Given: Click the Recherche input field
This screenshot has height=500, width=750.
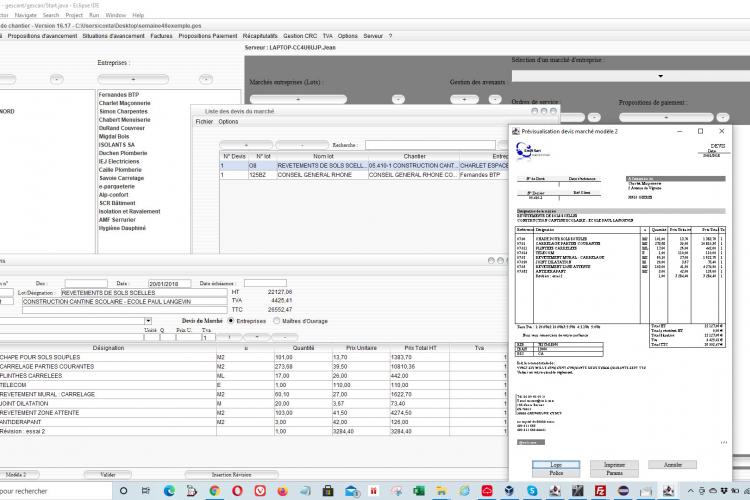Looking at the screenshot, I should [x=430, y=144].
